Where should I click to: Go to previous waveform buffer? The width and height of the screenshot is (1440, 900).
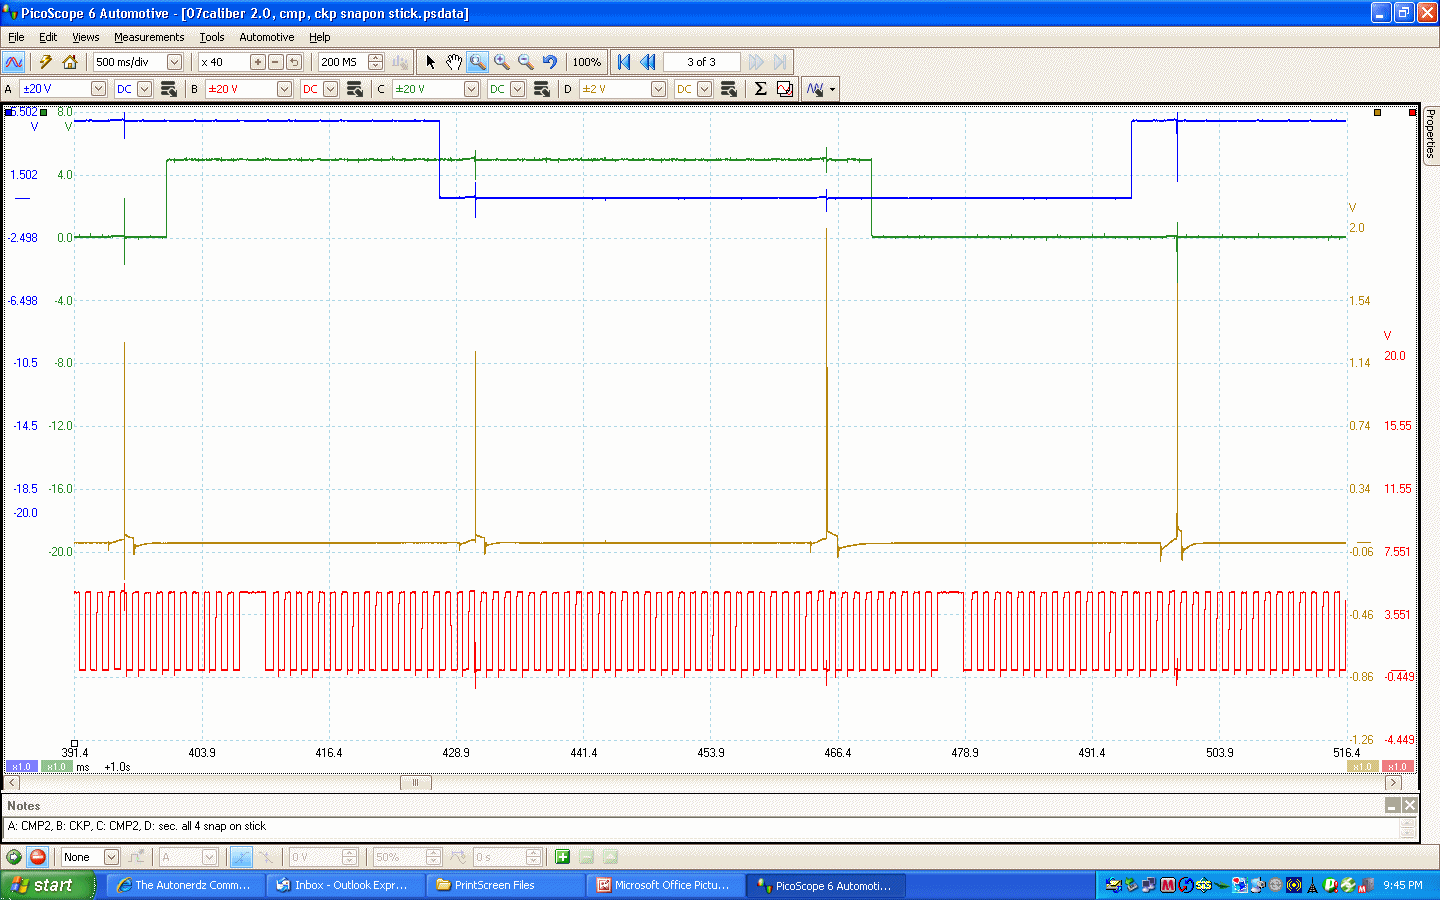648,62
